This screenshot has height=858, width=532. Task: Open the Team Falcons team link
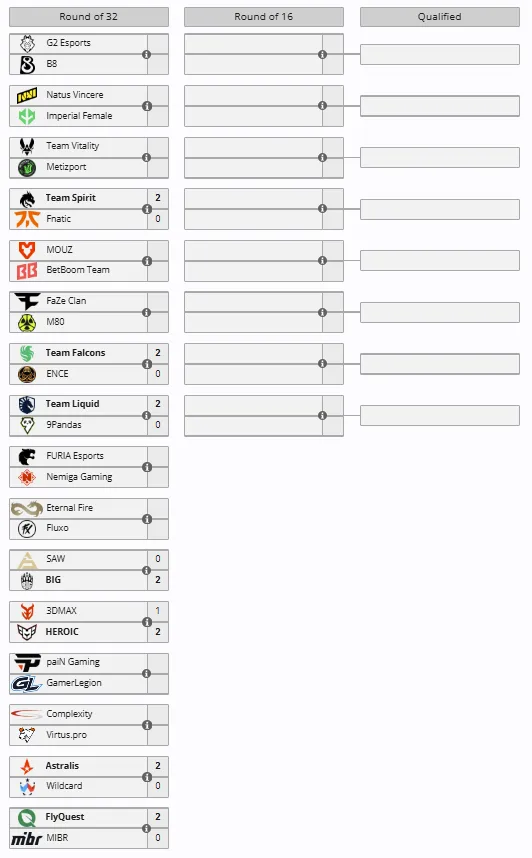76,353
